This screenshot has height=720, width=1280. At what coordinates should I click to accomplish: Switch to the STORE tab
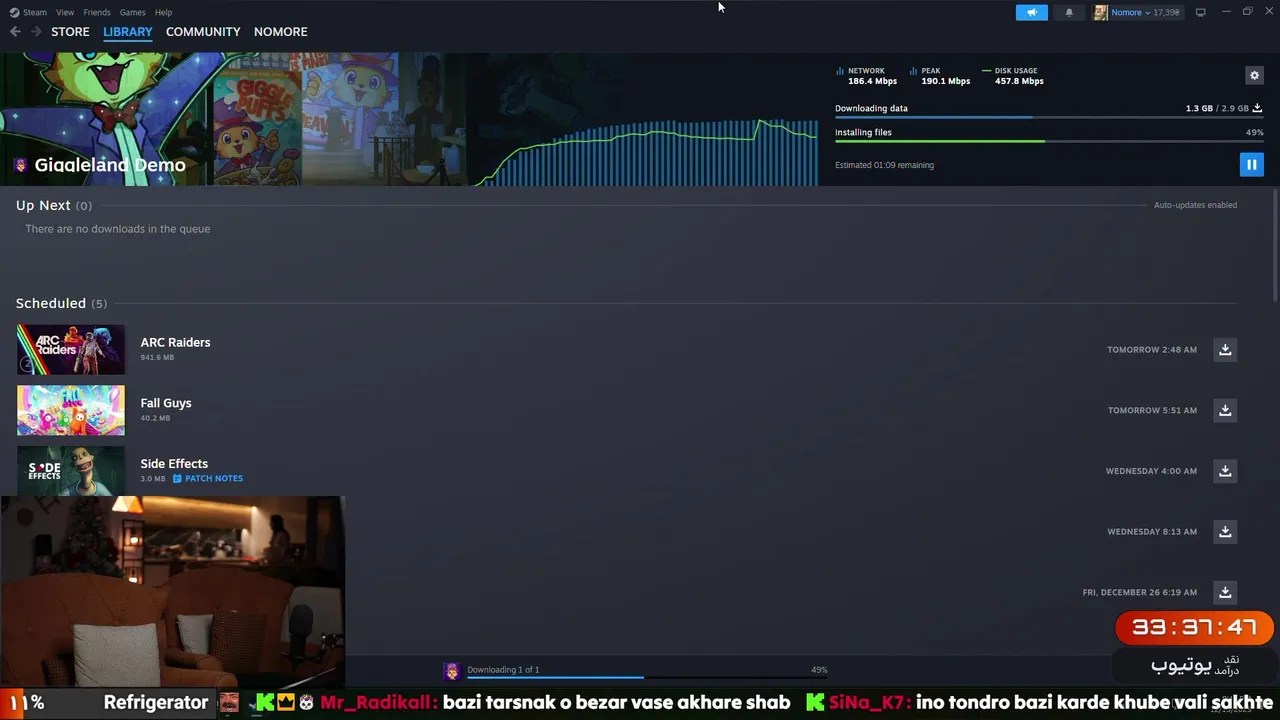tap(70, 32)
